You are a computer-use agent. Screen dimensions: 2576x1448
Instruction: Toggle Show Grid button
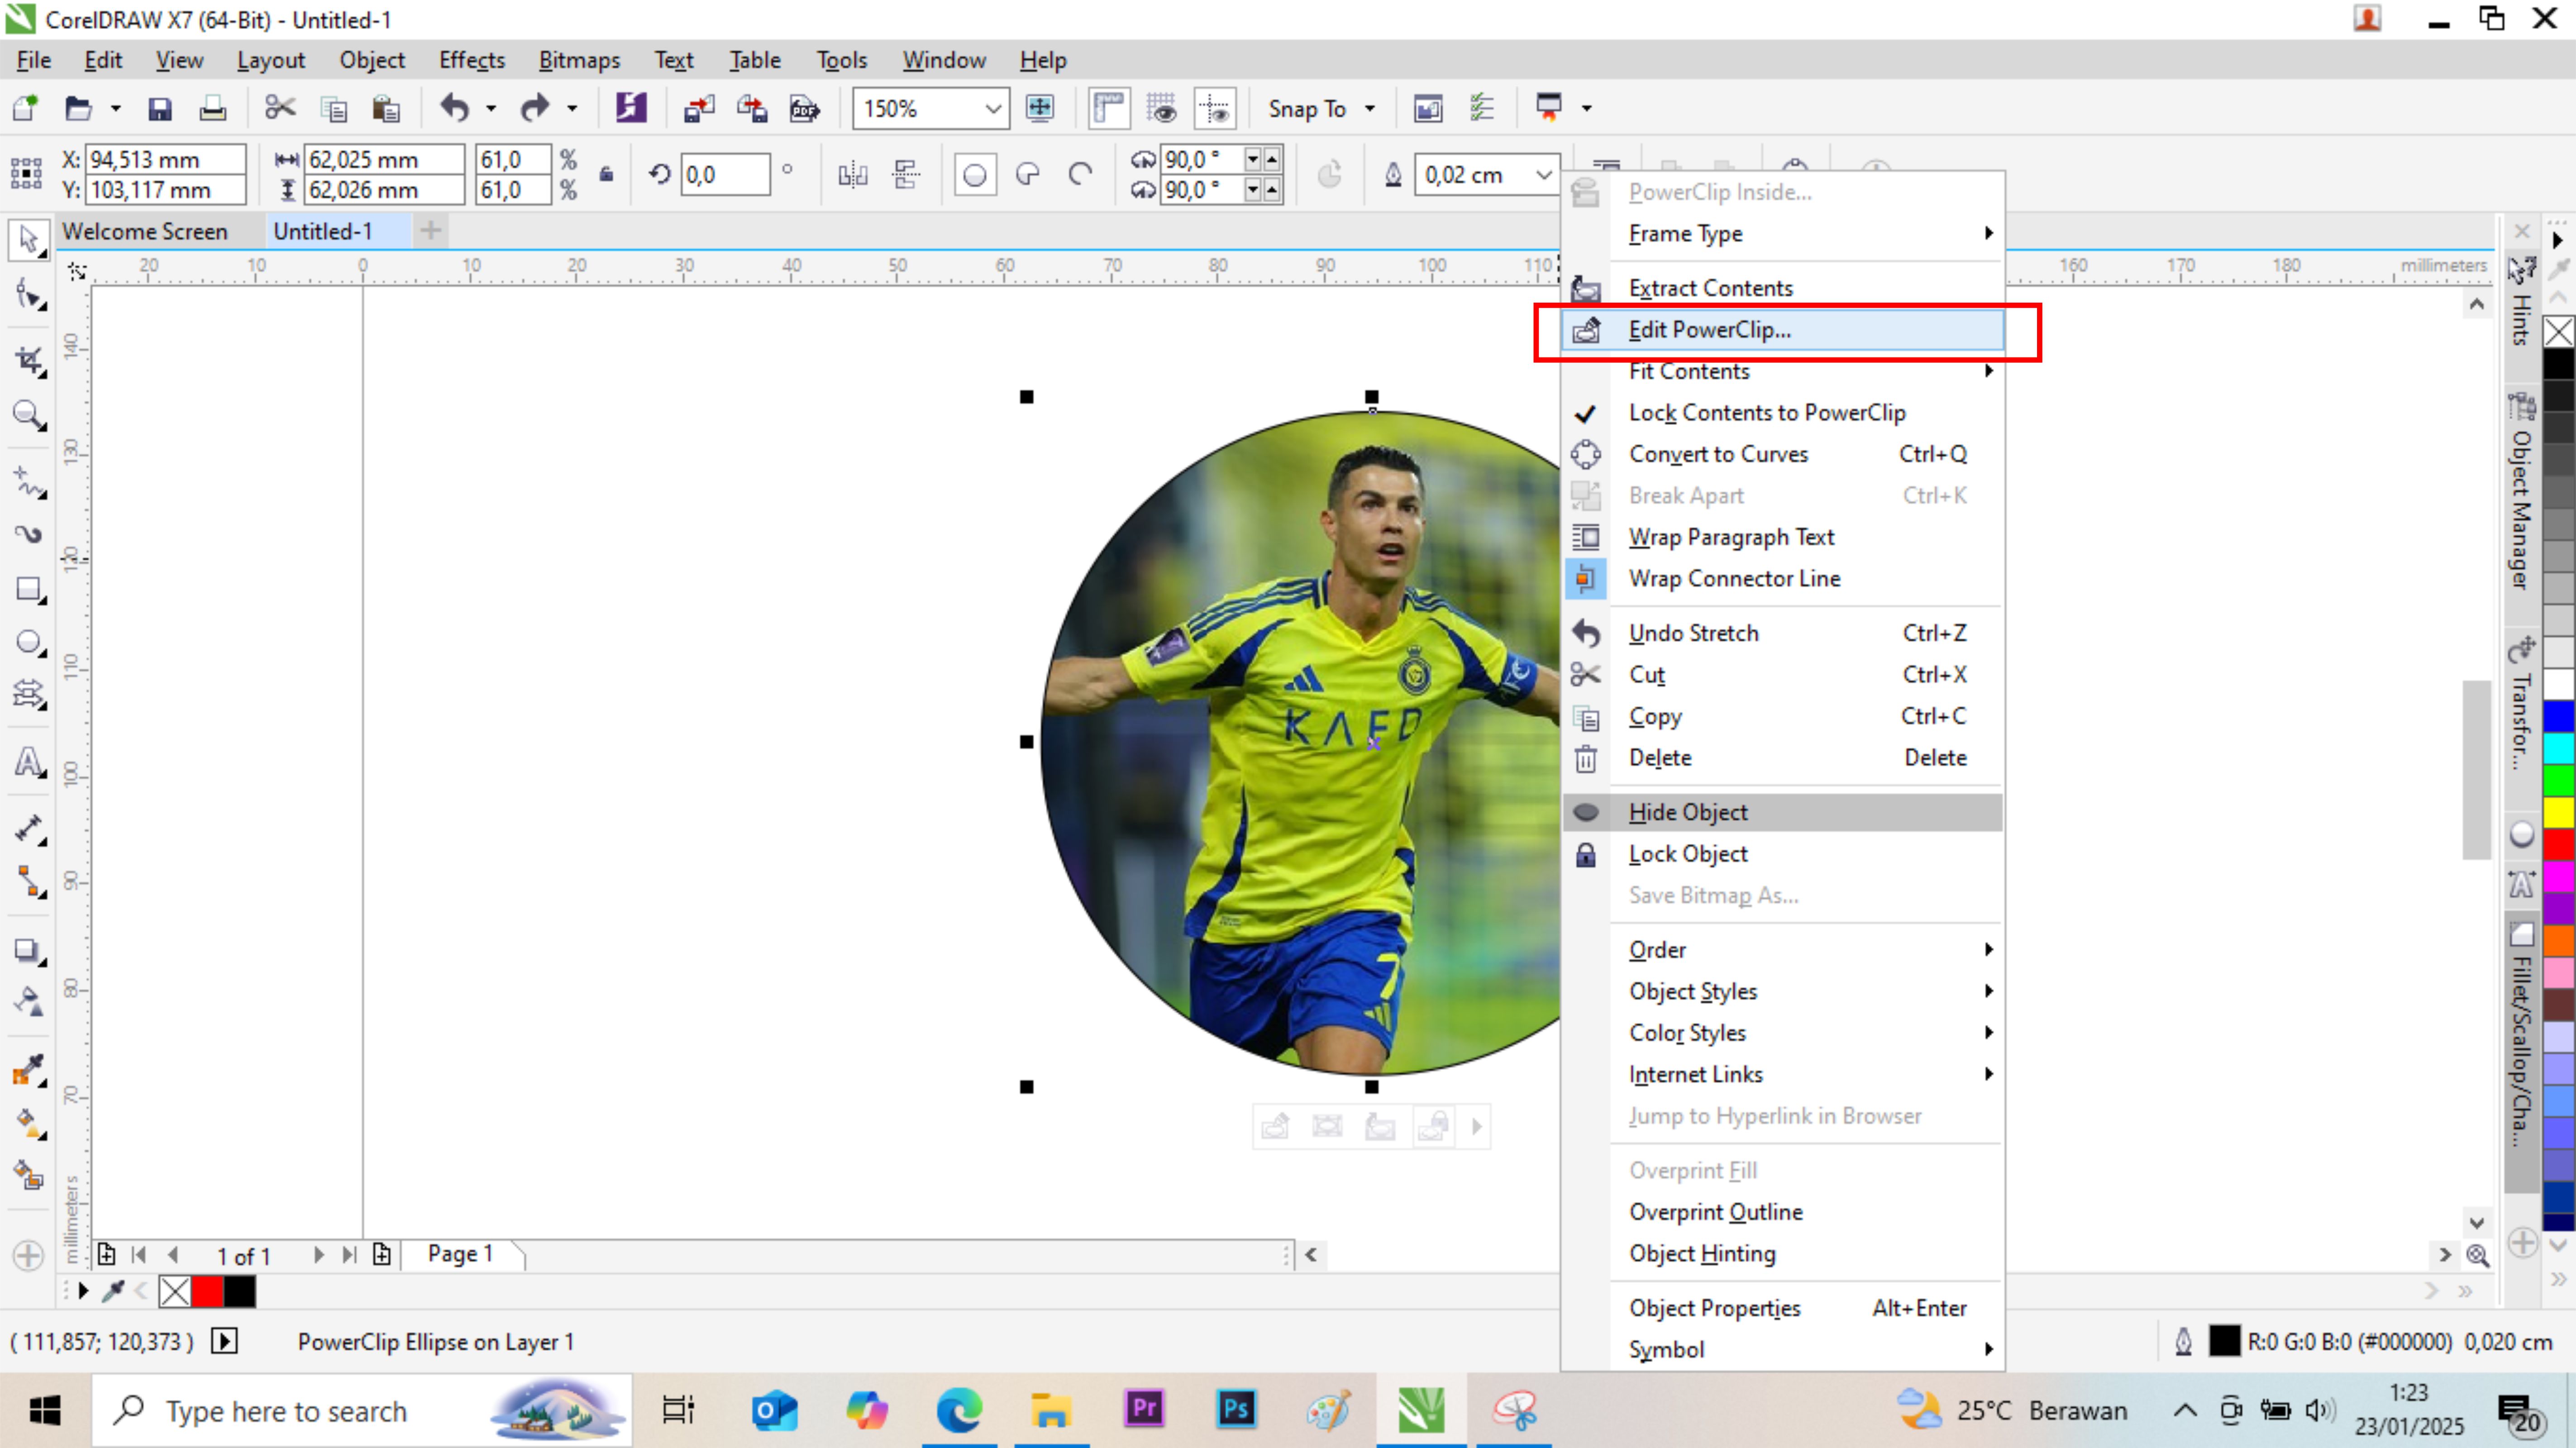click(x=1161, y=108)
